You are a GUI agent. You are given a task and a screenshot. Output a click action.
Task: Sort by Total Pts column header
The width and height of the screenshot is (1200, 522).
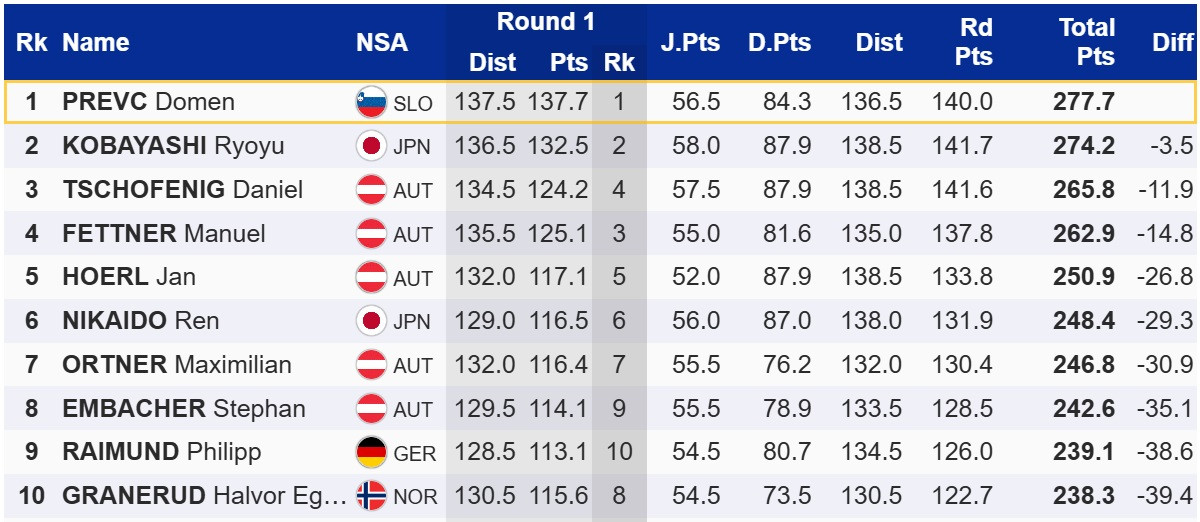point(1086,43)
